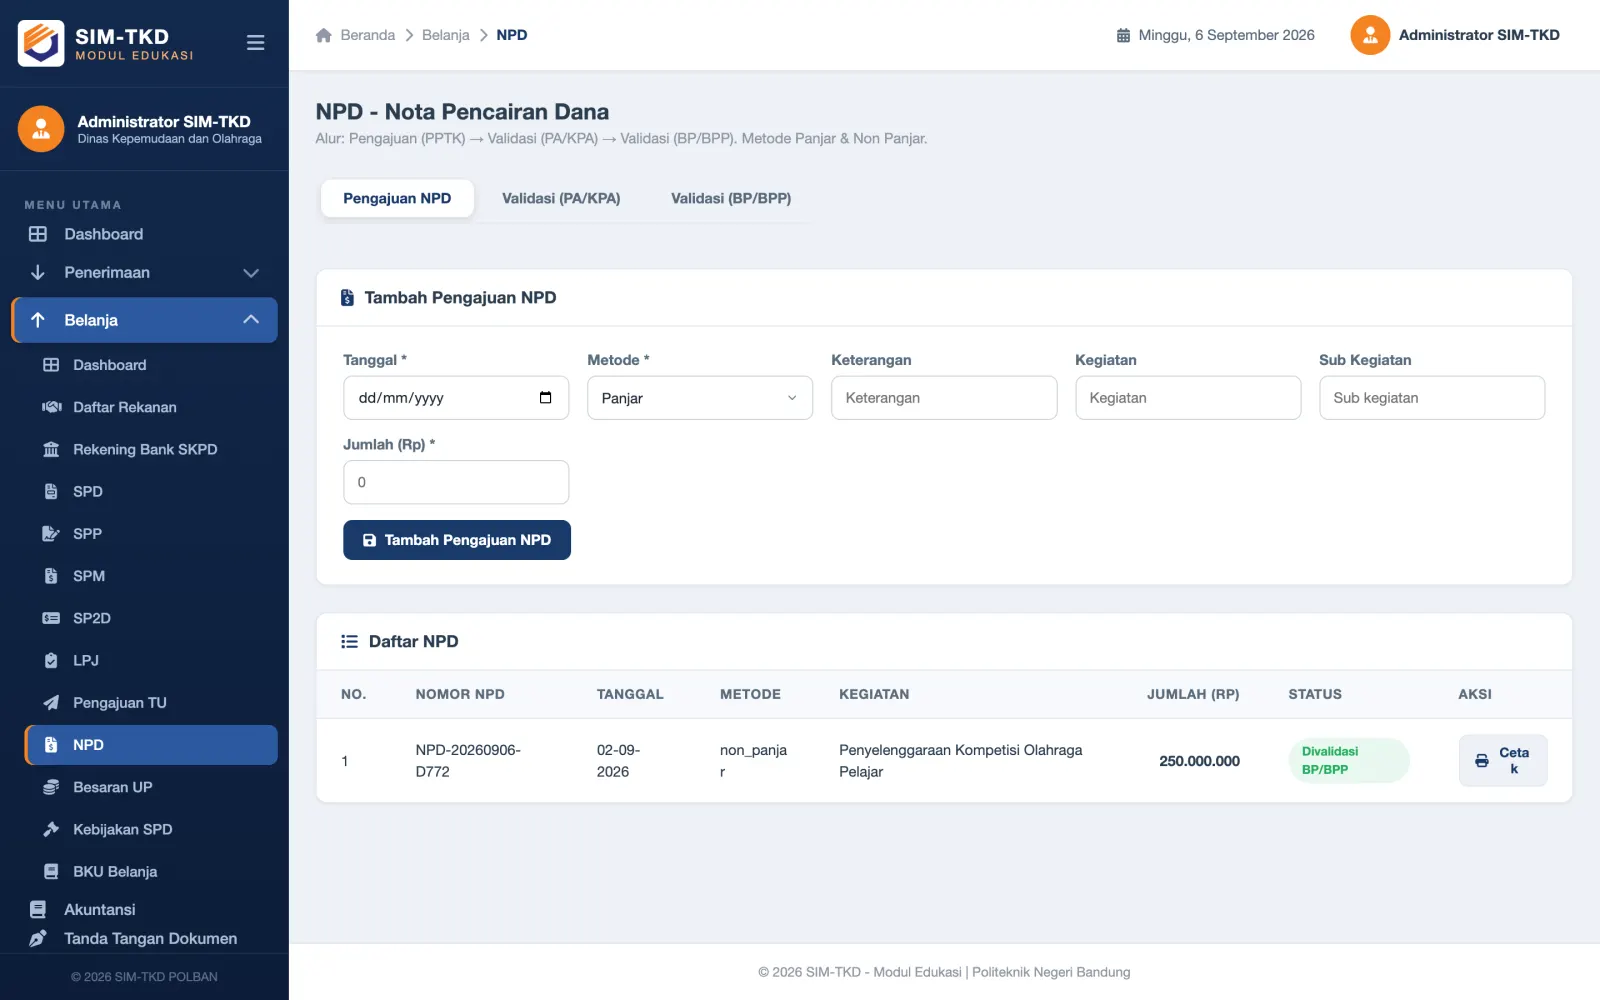Click the Kebijakan SPD gavel icon
The image size is (1600, 1000).
51,829
